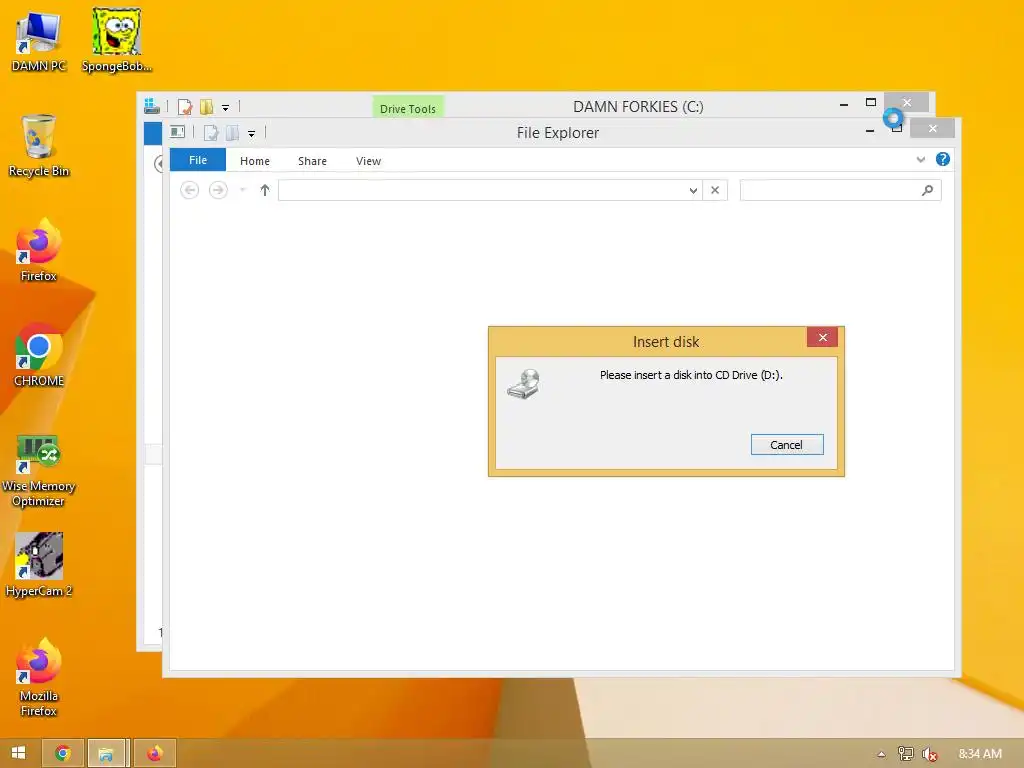Screen dimensions: 1024x768
Task: Minimize the File Explorer window
Action: coord(870,131)
